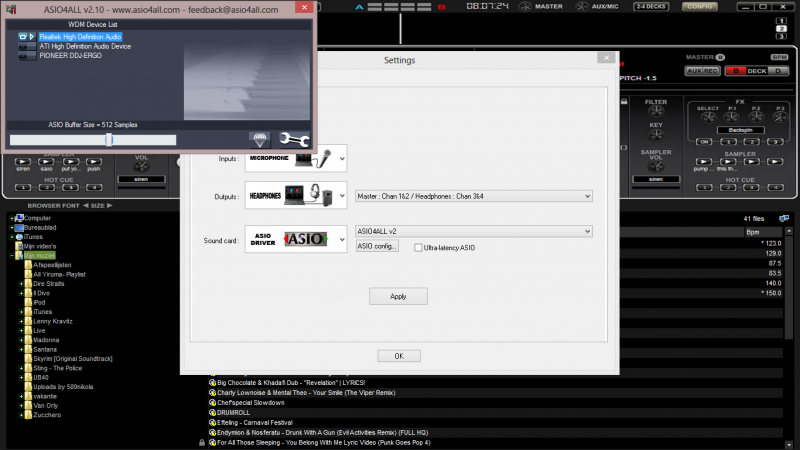Close the Settings dialog
This screenshot has width=800, height=450.
point(606,58)
